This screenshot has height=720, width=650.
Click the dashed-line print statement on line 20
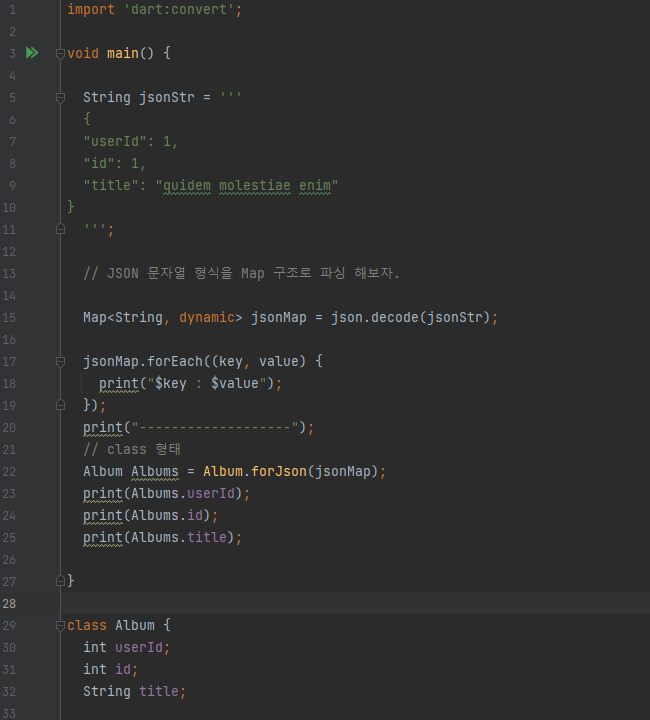pyautogui.click(x=198, y=428)
